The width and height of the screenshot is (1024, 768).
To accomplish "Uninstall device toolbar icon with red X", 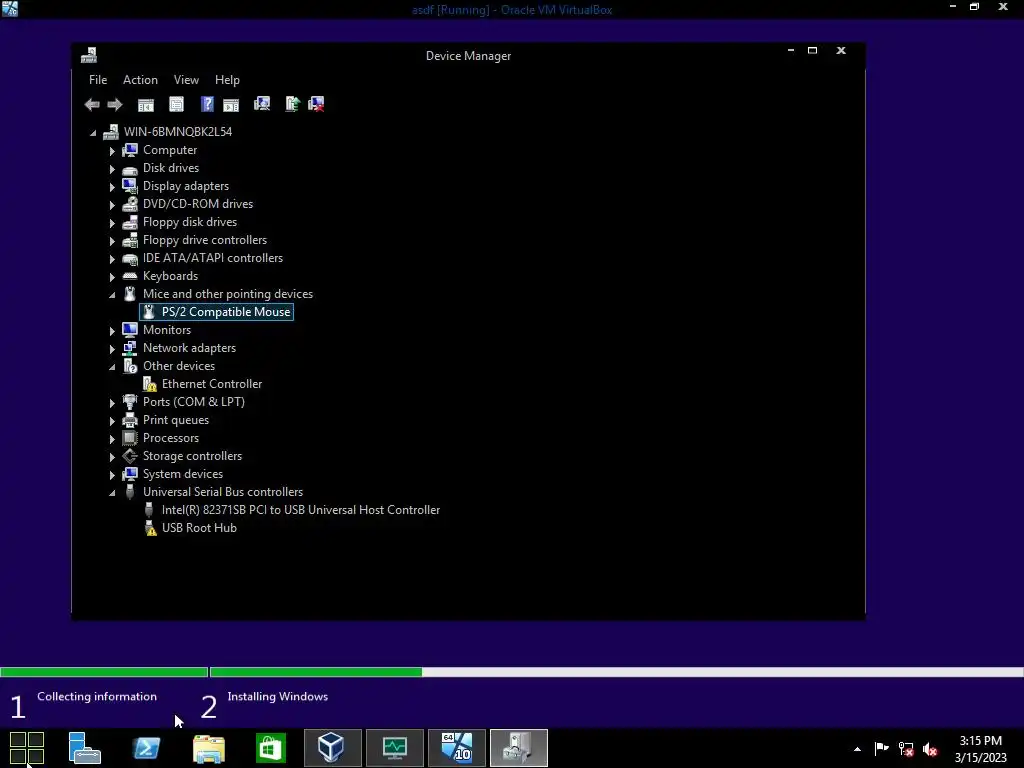I will click(316, 104).
